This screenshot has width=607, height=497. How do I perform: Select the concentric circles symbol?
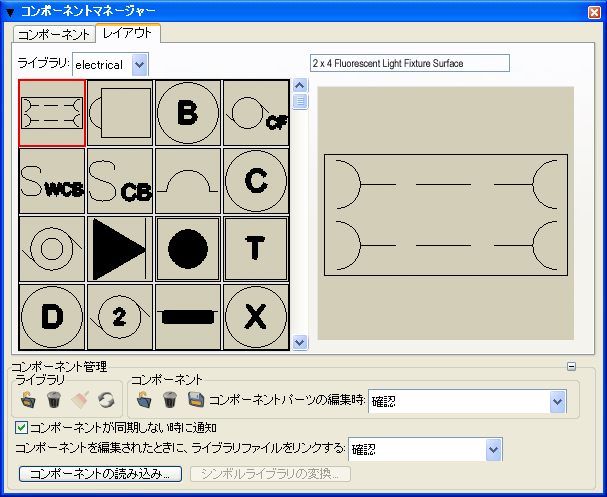tap(52, 249)
